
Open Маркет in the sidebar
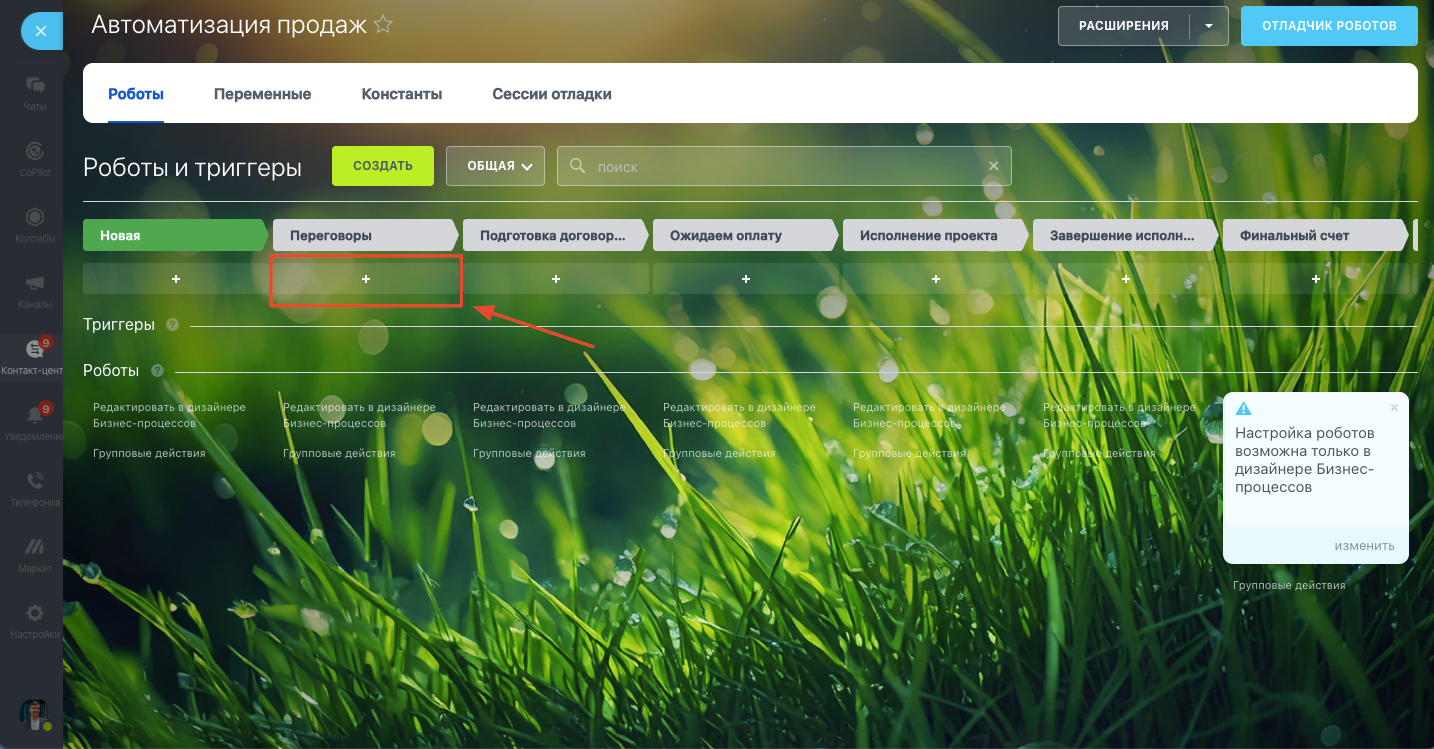click(35, 554)
